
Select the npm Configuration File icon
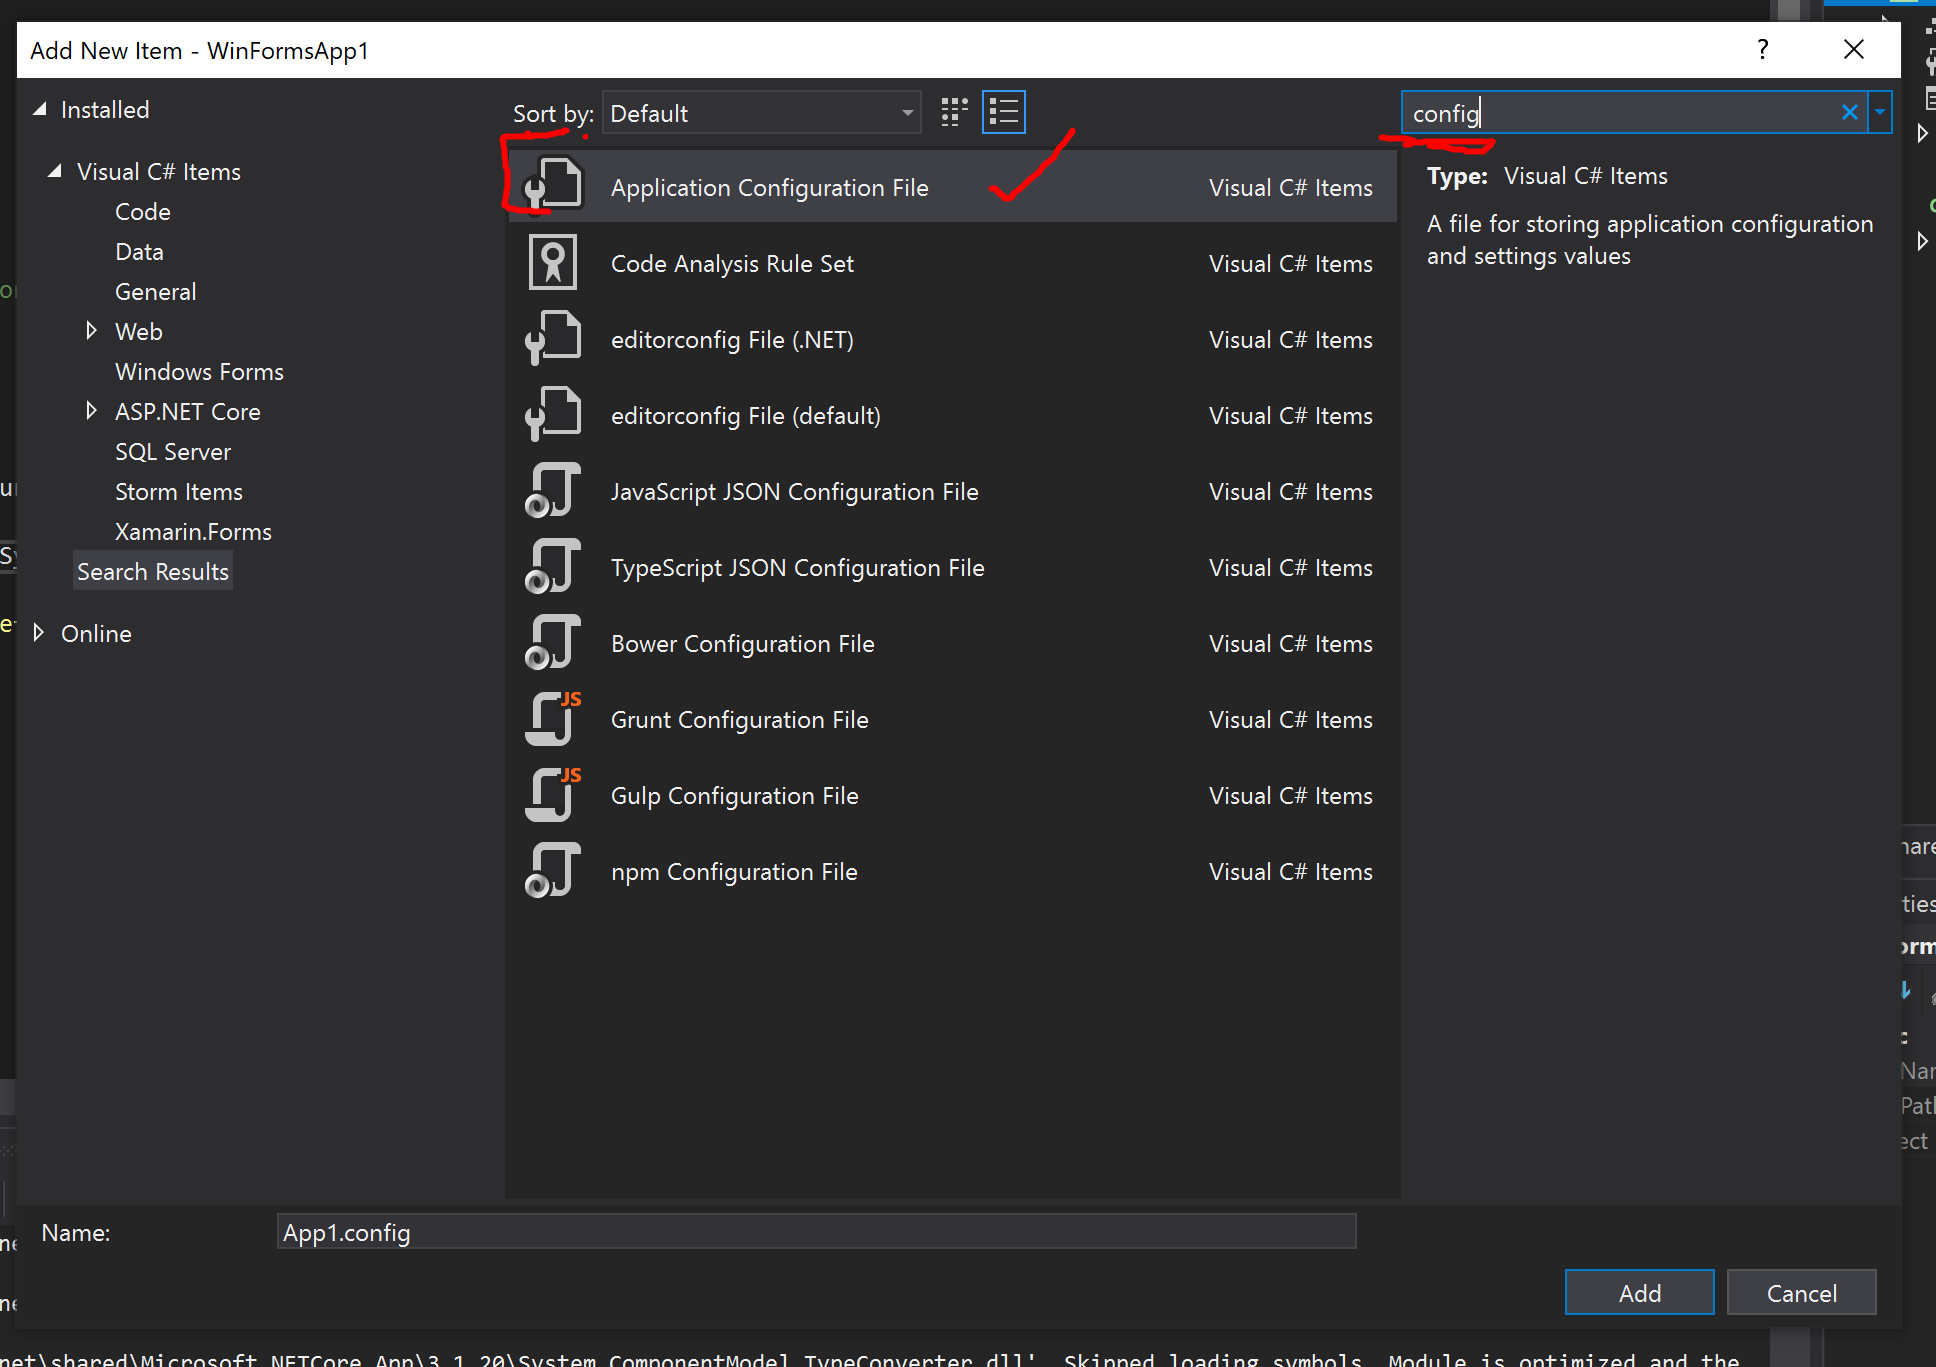(x=553, y=870)
